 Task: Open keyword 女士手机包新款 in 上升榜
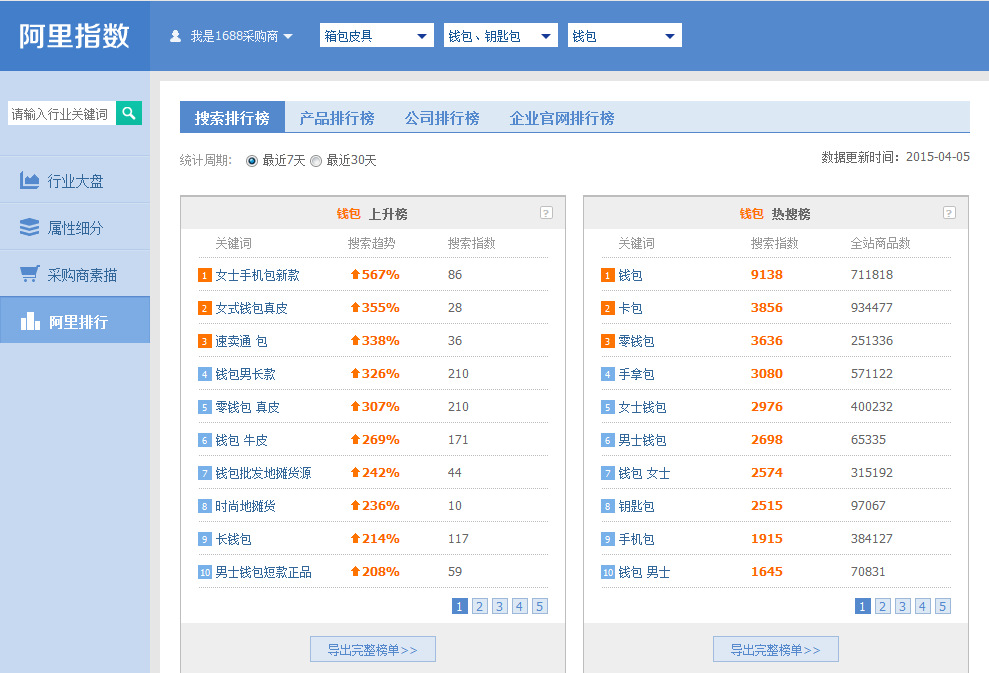pos(257,275)
